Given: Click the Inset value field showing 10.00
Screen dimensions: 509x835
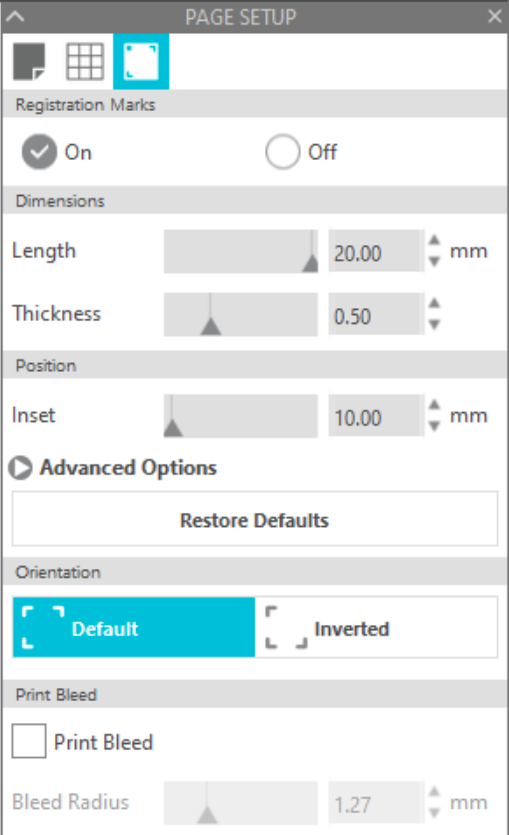Looking at the screenshot, I should point(376,416).
